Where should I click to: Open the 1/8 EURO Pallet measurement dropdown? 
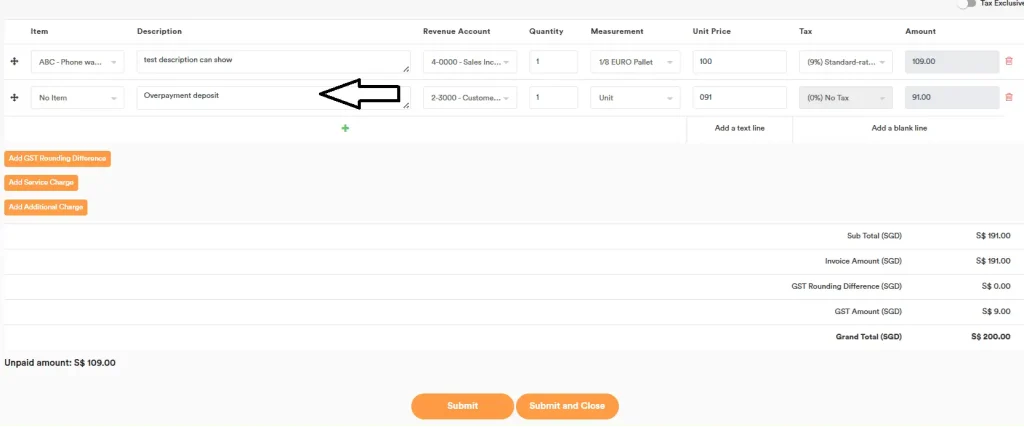pos(635,62)
